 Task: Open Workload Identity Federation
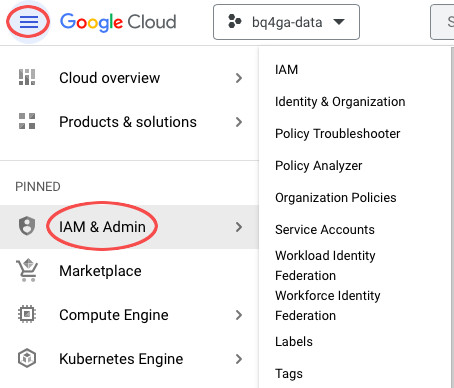click(x=325, y=266)
